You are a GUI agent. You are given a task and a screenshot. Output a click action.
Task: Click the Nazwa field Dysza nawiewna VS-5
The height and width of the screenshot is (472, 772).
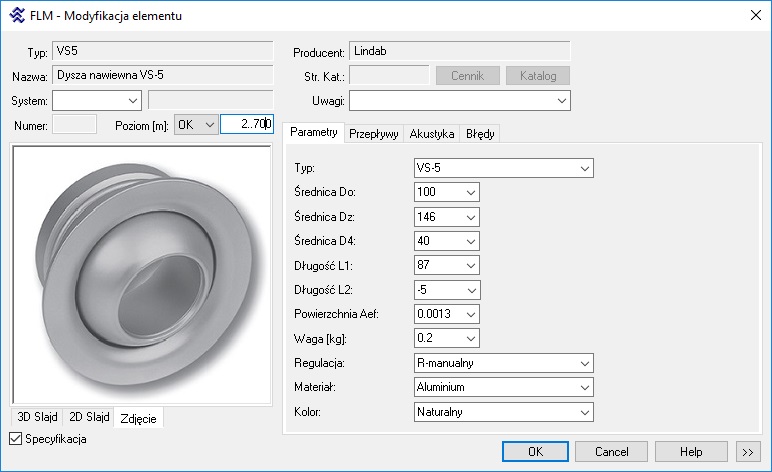(x=162, y=75)
